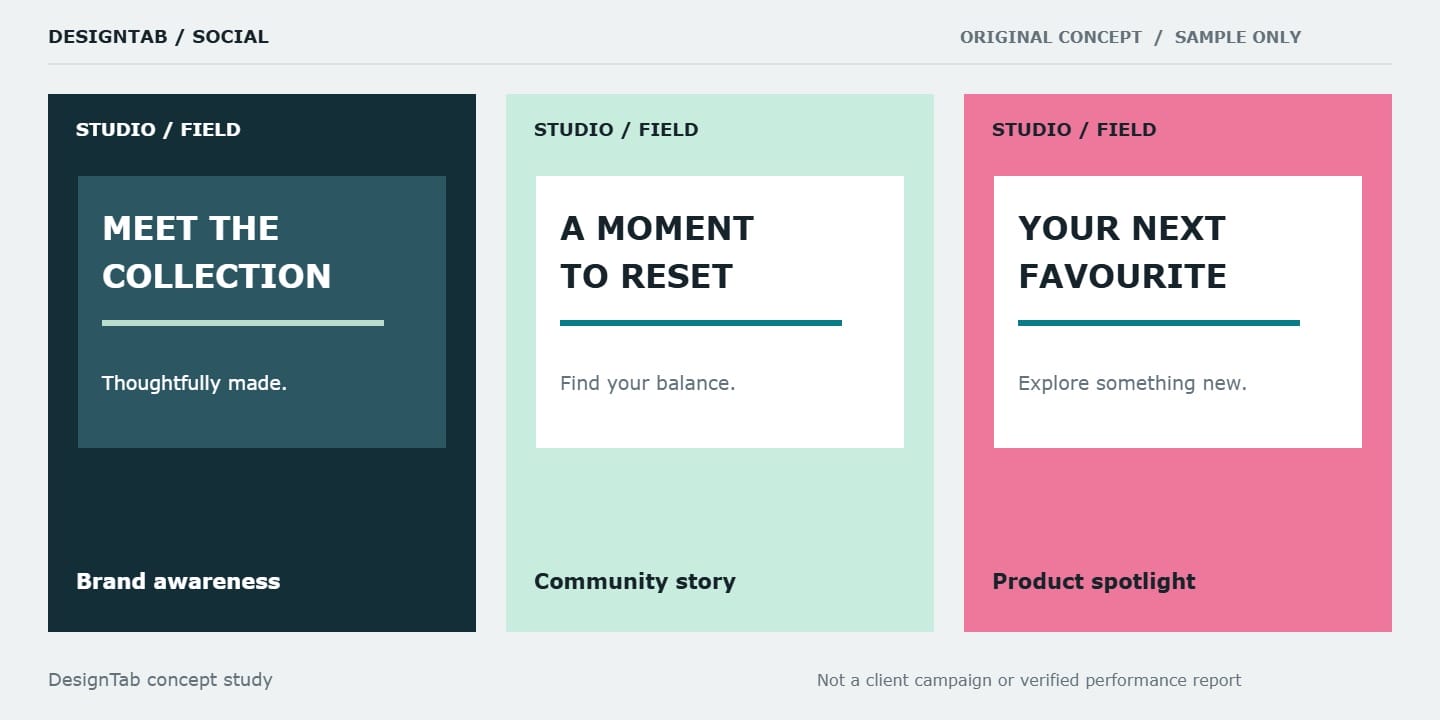The image size is (1440, 720).
Task: Select the "Not a client campaign" footer disclaimer
Action: (1029, 680)
